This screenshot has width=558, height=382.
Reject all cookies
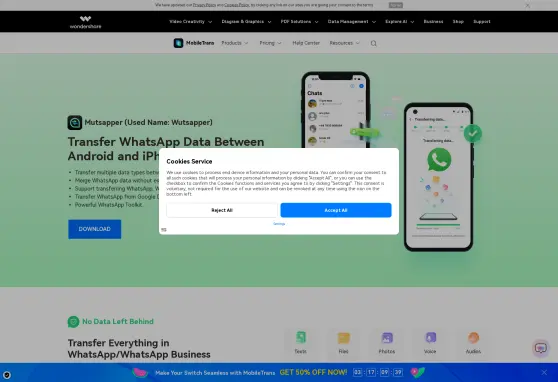222,210
